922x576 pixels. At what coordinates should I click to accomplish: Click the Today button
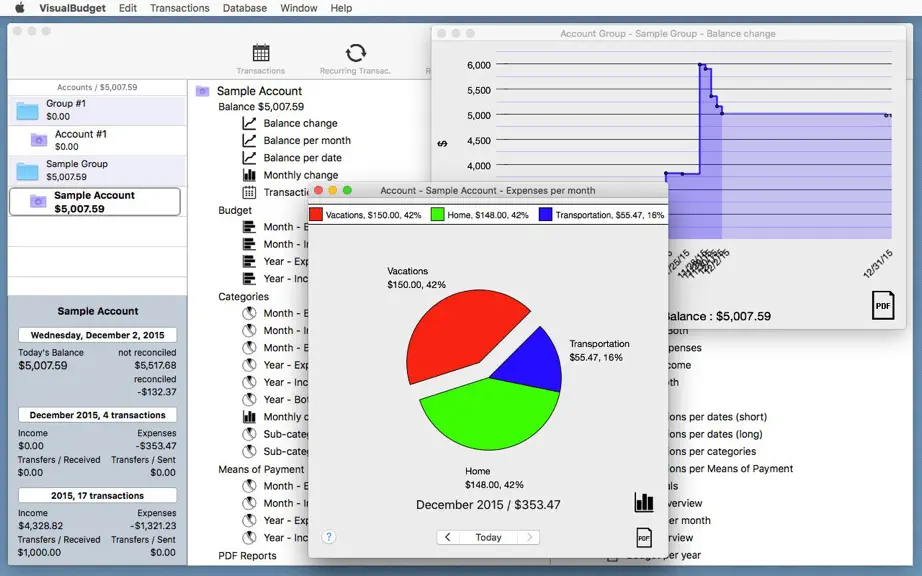click(x=488, y=537)
